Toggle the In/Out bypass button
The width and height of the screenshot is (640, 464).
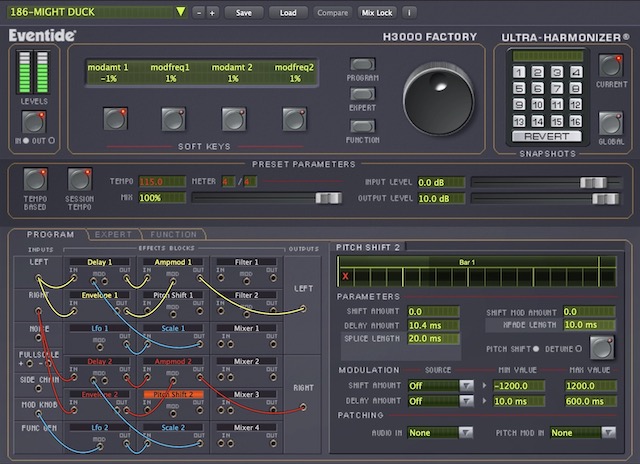[x=32, y=122]
